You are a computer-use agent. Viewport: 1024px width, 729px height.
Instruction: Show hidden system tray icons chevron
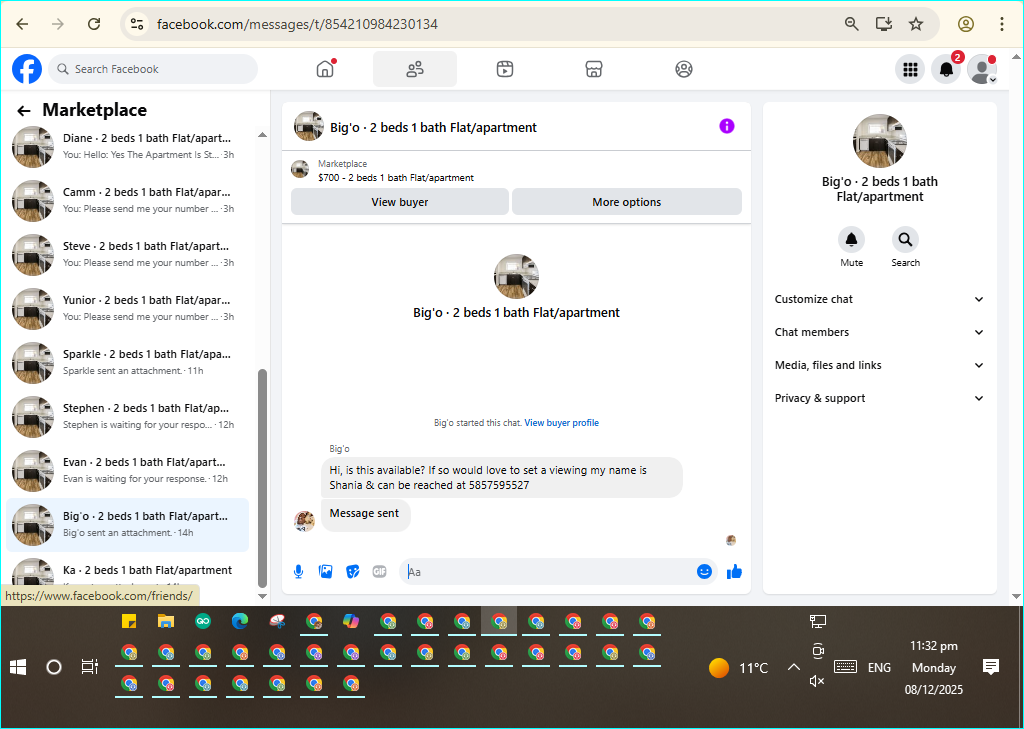[793, 667]
